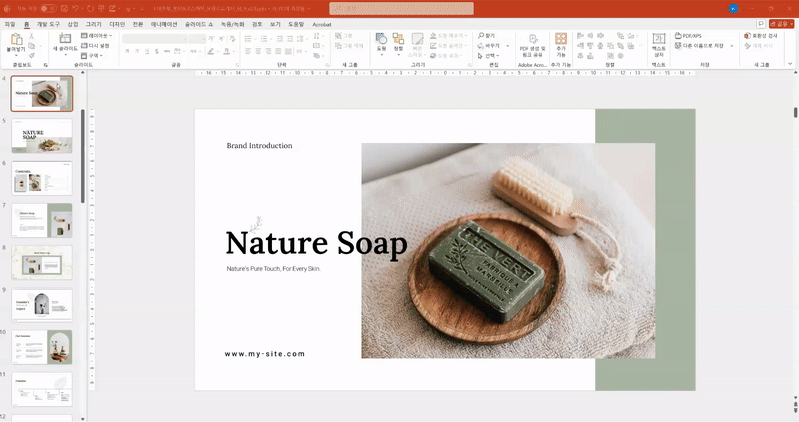Image resolution: width=799 pixels, height=422 pixels.
Task: Click the Reset (다시 설정) button
Action: pyautogui.click(x=95, y=46)
